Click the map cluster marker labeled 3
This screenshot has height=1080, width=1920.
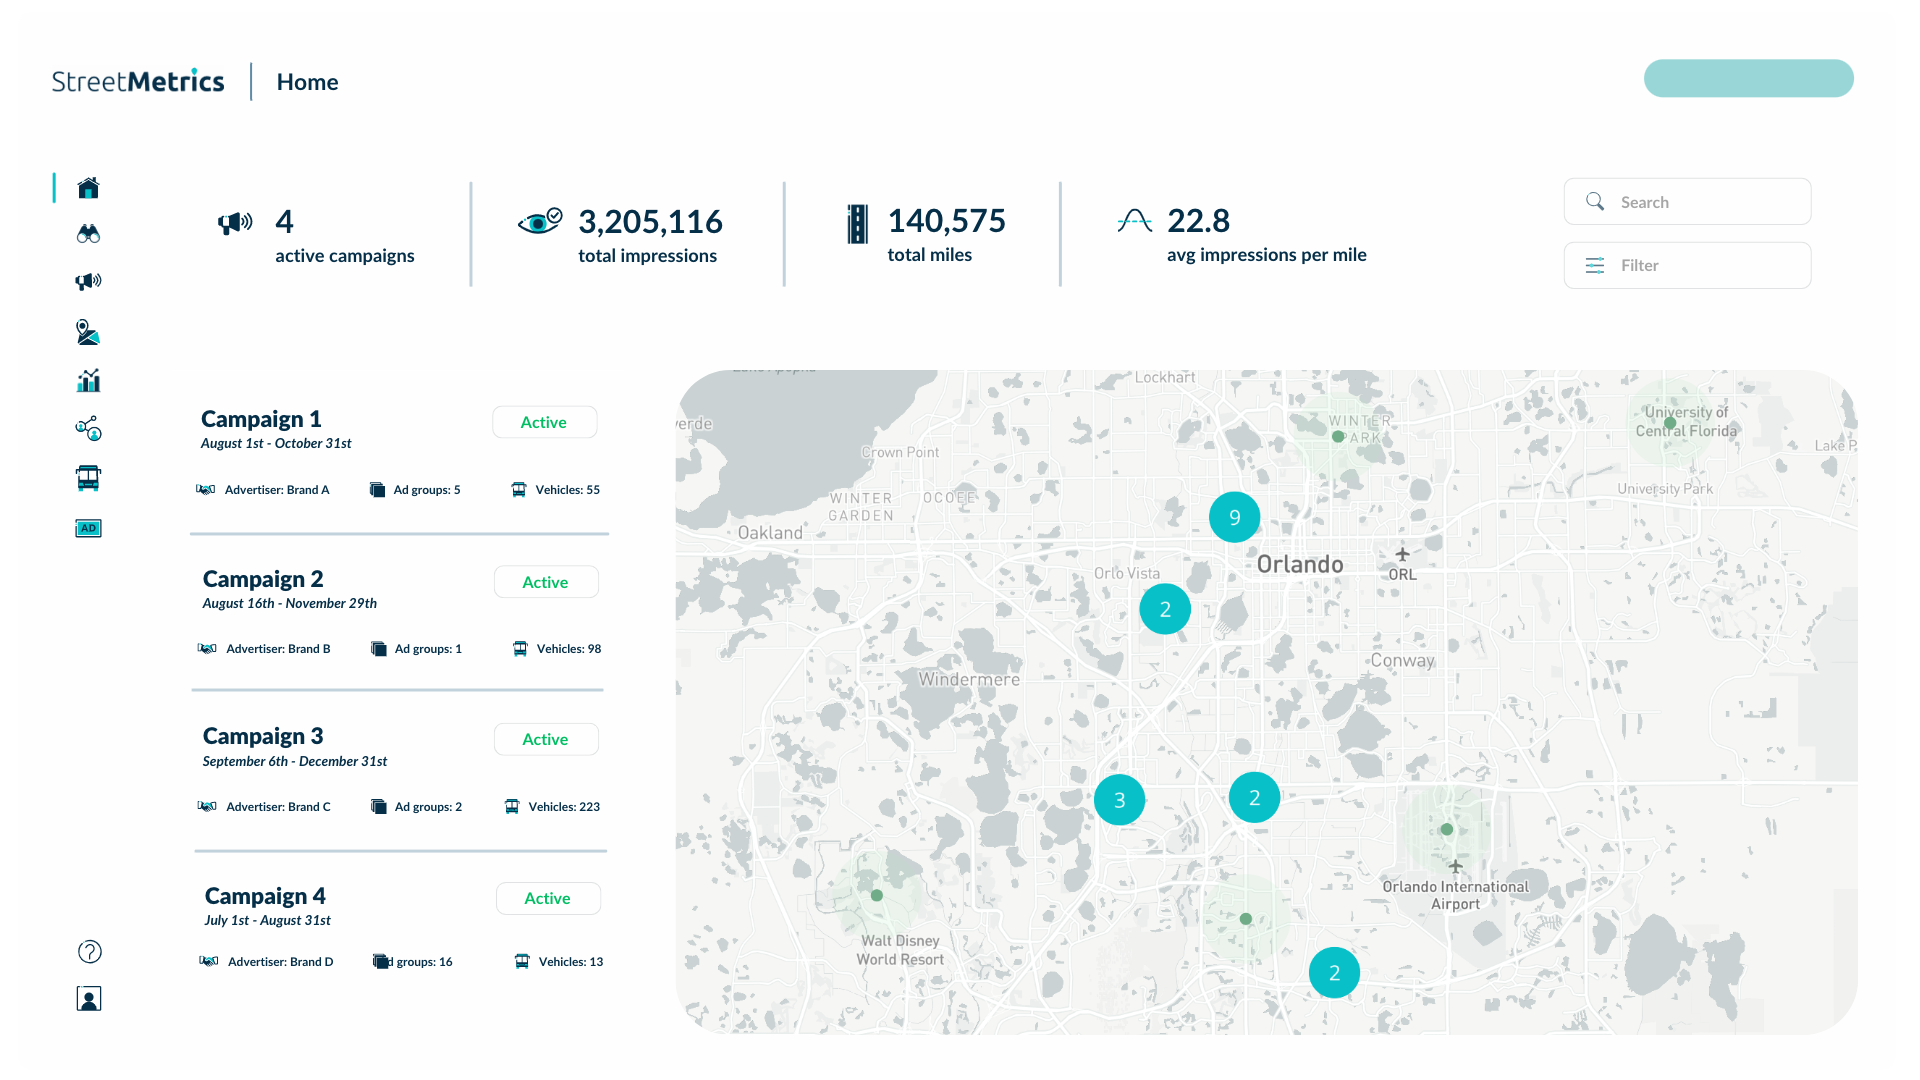pos(1119,800)
